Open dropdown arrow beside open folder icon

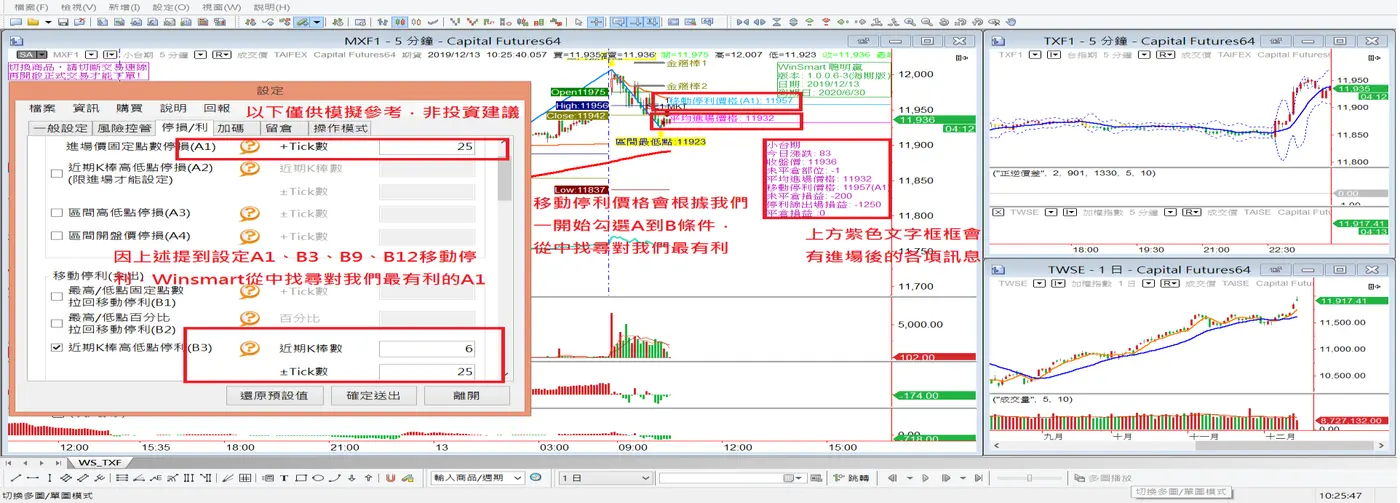[48, 21]
